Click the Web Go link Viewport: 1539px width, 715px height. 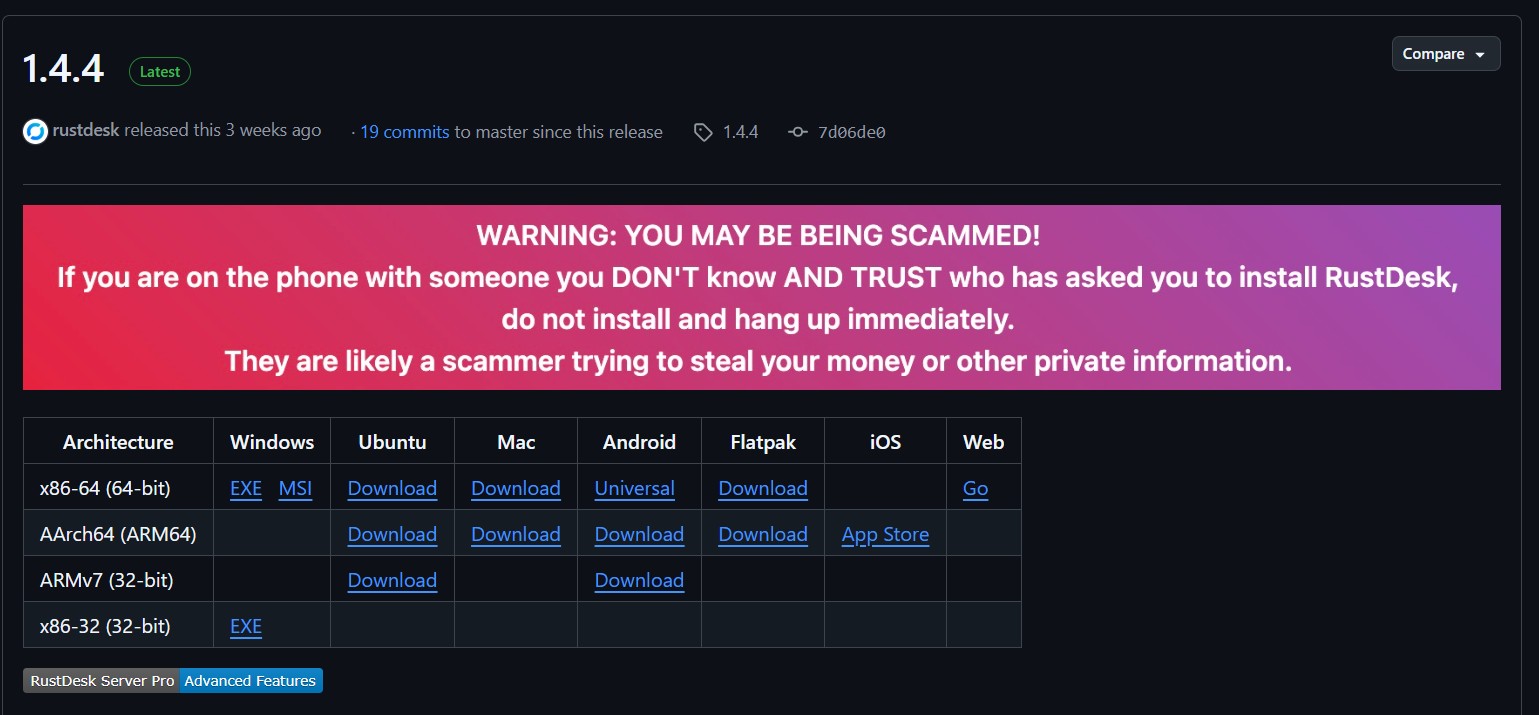coord(975,488)
